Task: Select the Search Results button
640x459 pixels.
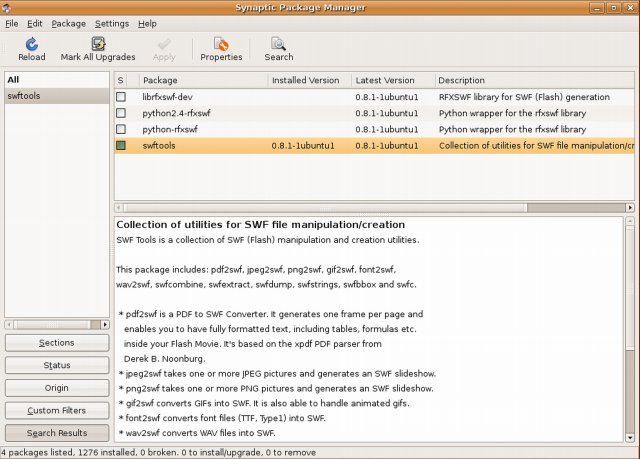Action: (57, 433)
